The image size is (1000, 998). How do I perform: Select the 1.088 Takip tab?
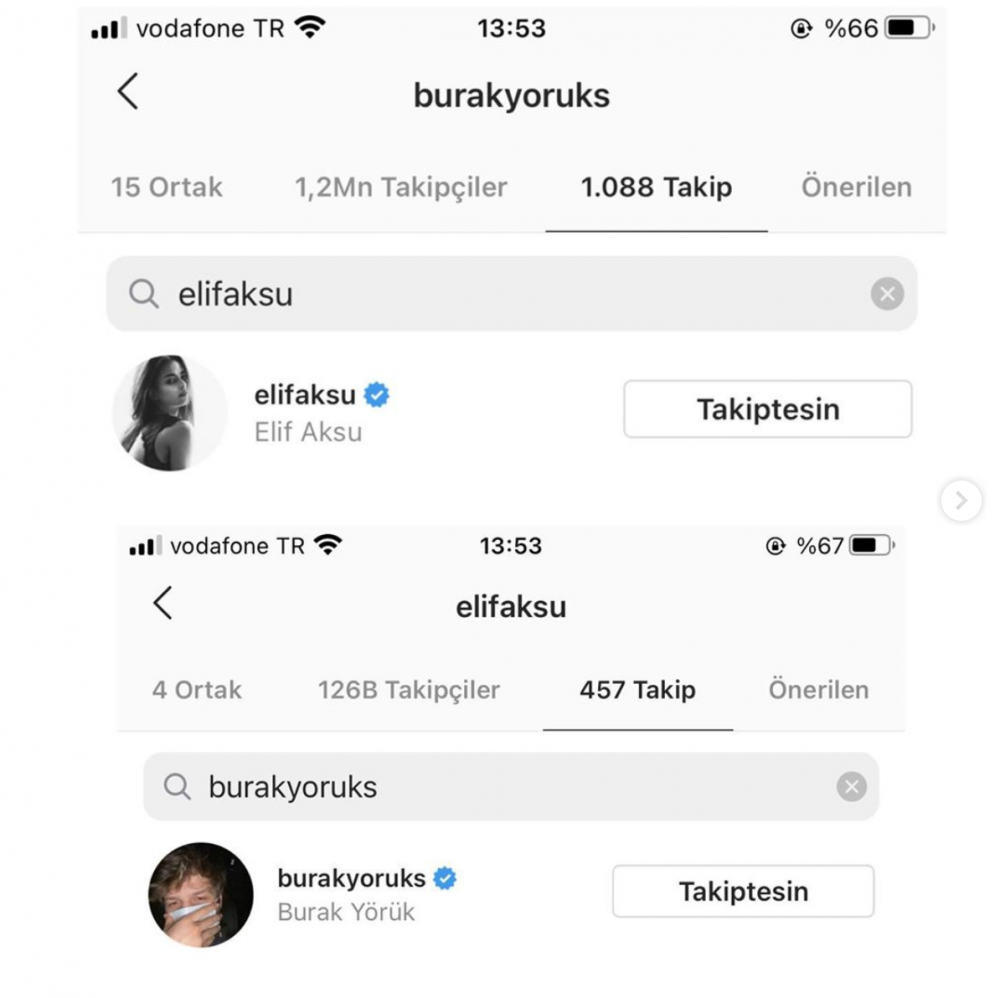[656, 187]
